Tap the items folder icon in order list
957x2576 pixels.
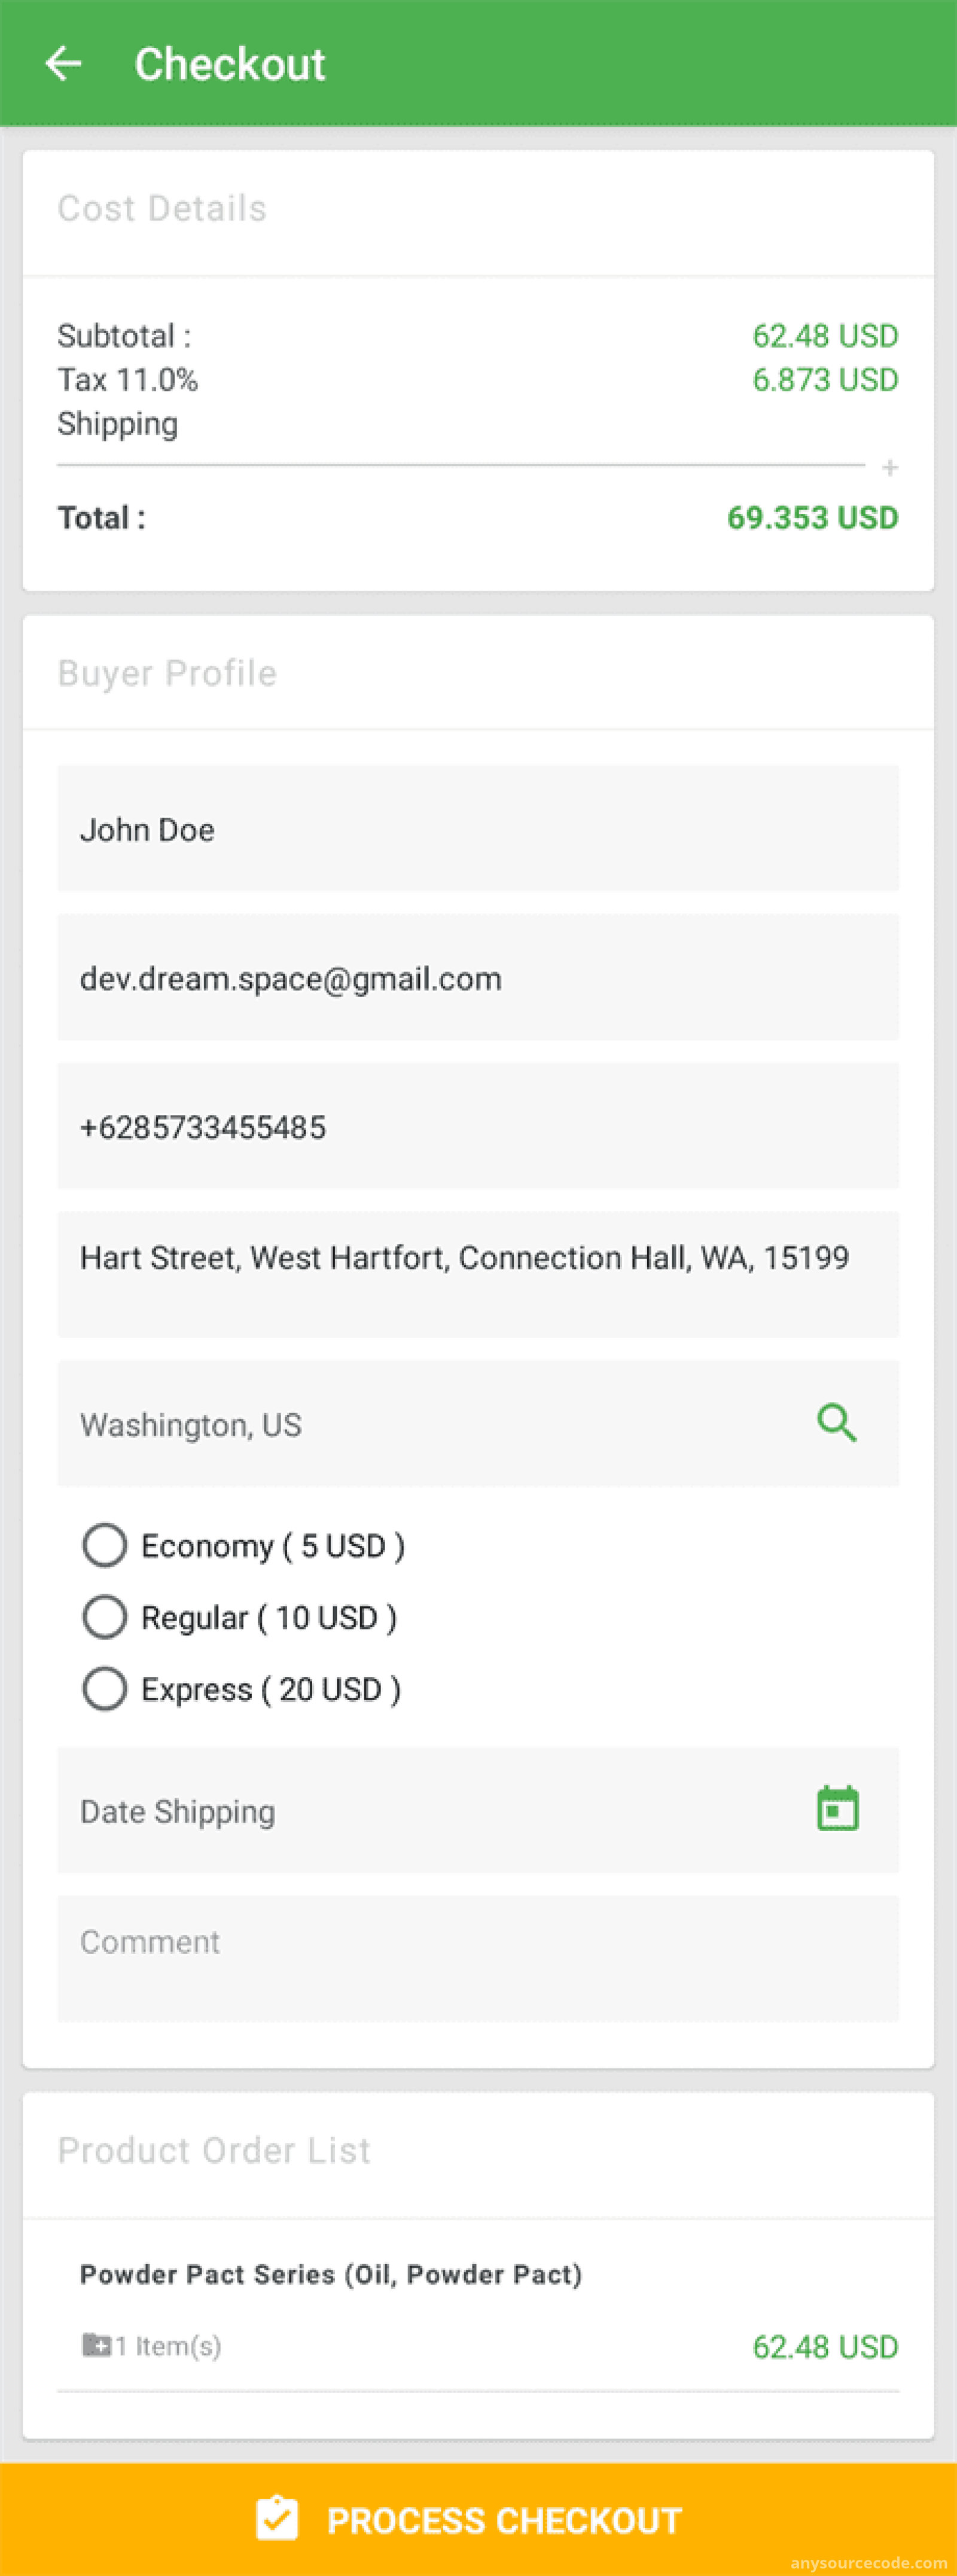(x=96, y=2345)
